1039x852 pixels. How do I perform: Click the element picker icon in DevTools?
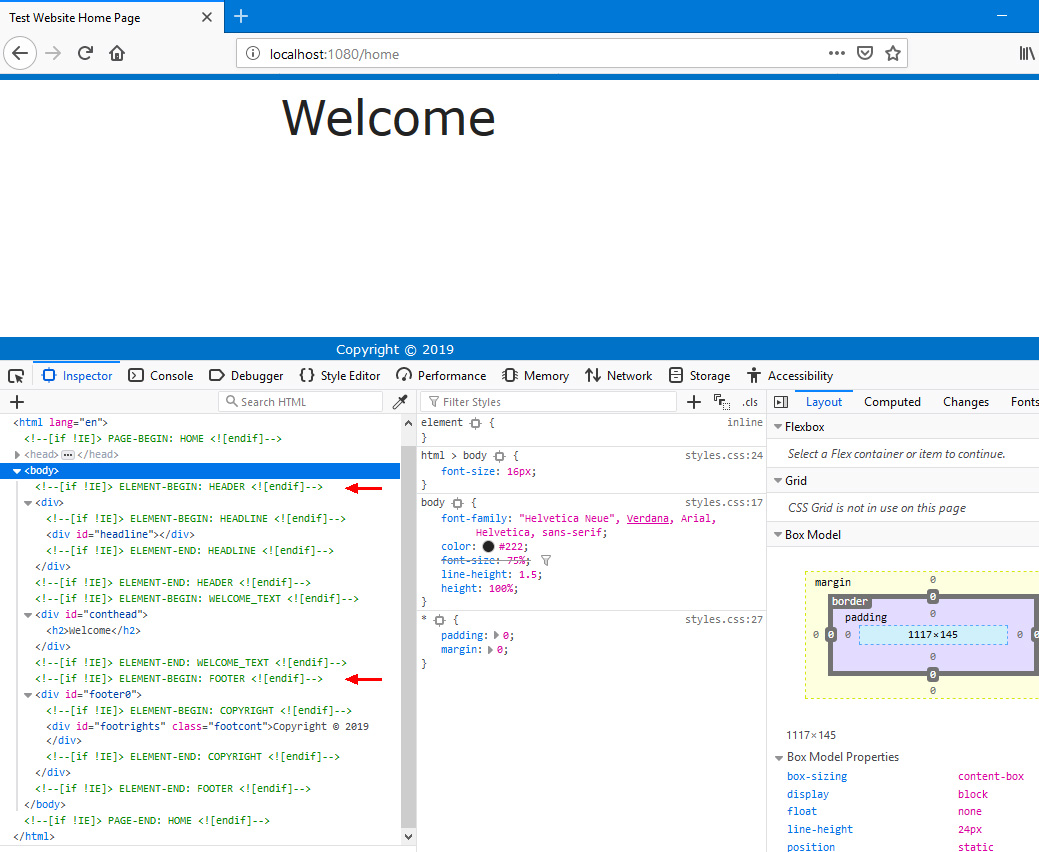[16, 376]
